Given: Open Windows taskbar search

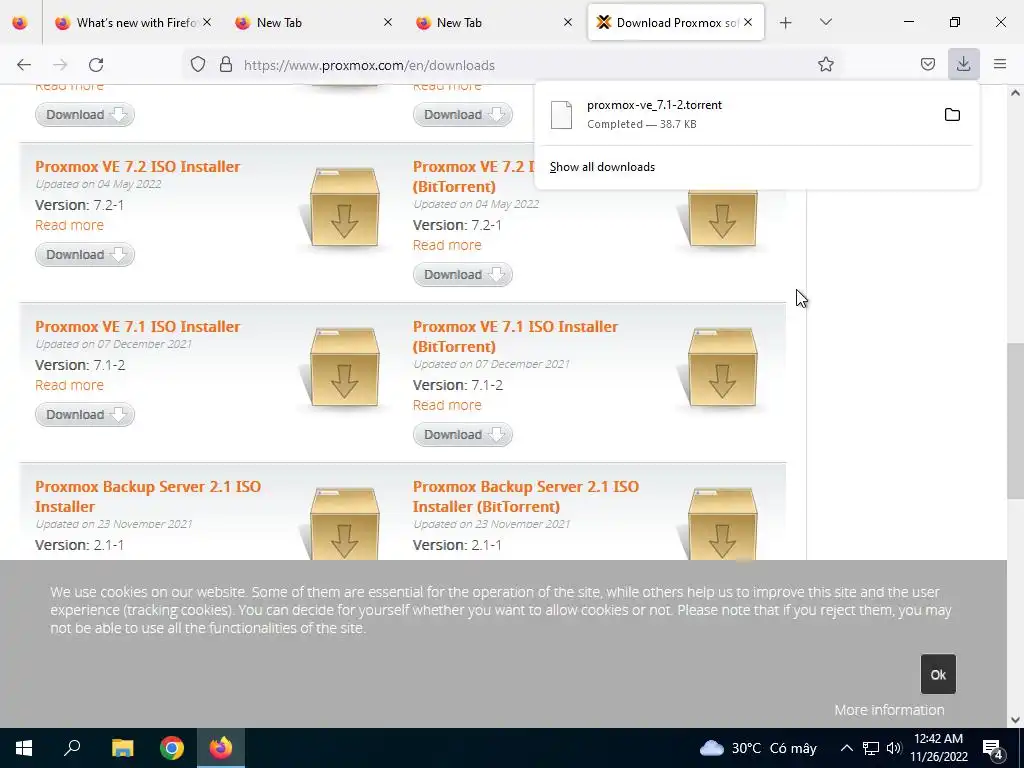Looking at the screenshot, I should pos(72,748).
